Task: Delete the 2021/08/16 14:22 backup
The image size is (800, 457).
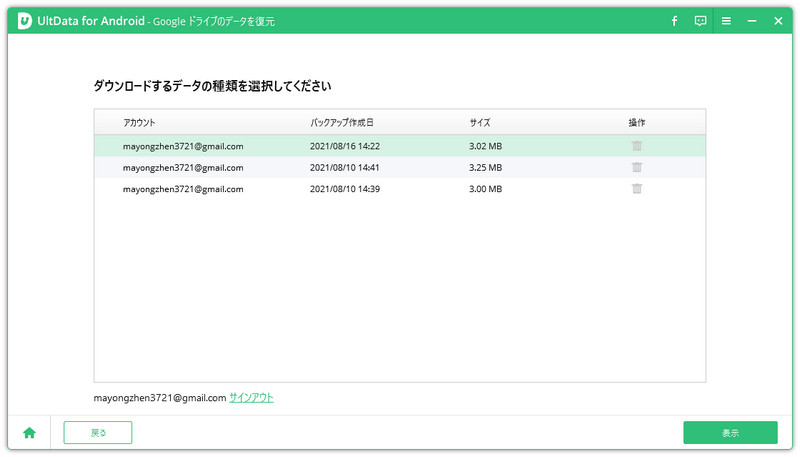Action: (636, 146)
